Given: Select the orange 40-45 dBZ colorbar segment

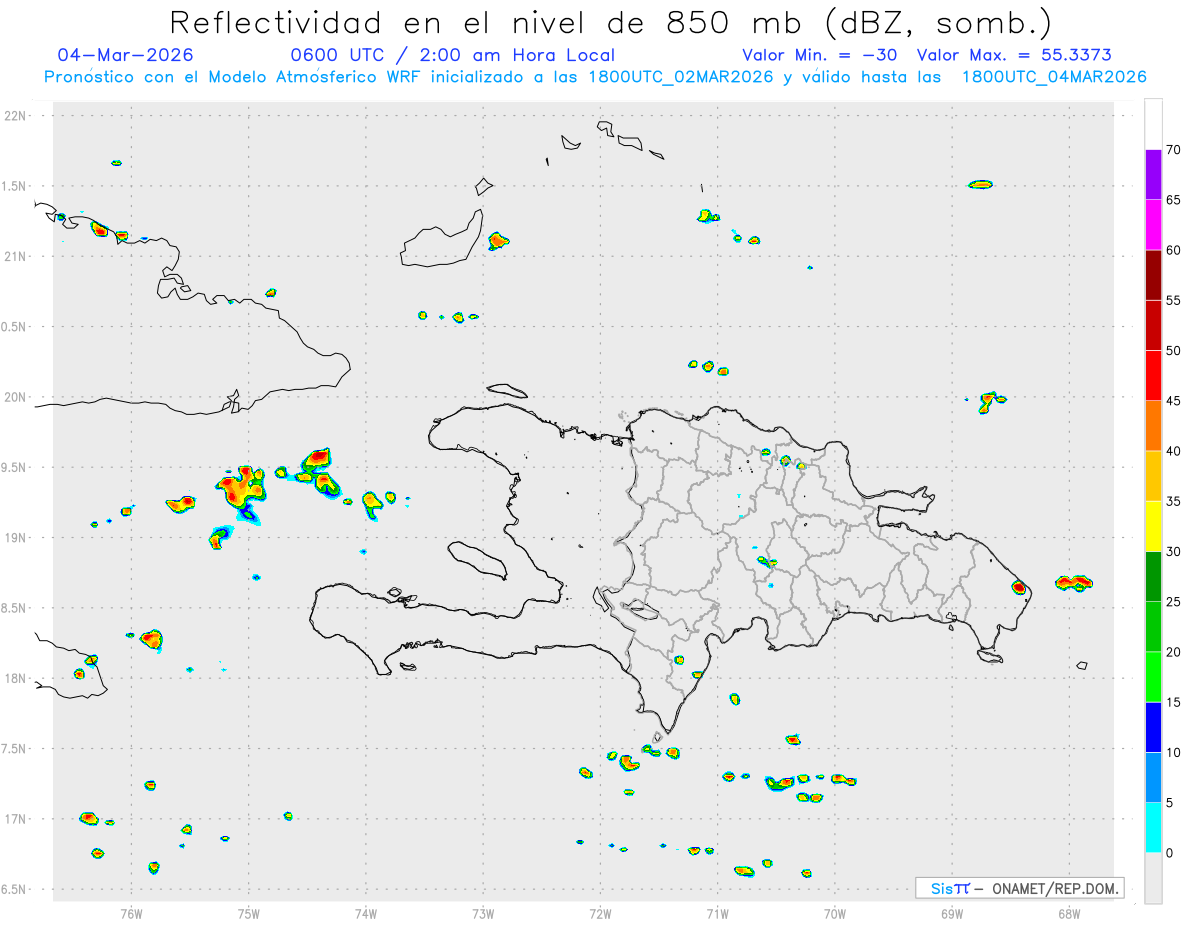Looking at the screenshot, I should [x=1153, y=426].
